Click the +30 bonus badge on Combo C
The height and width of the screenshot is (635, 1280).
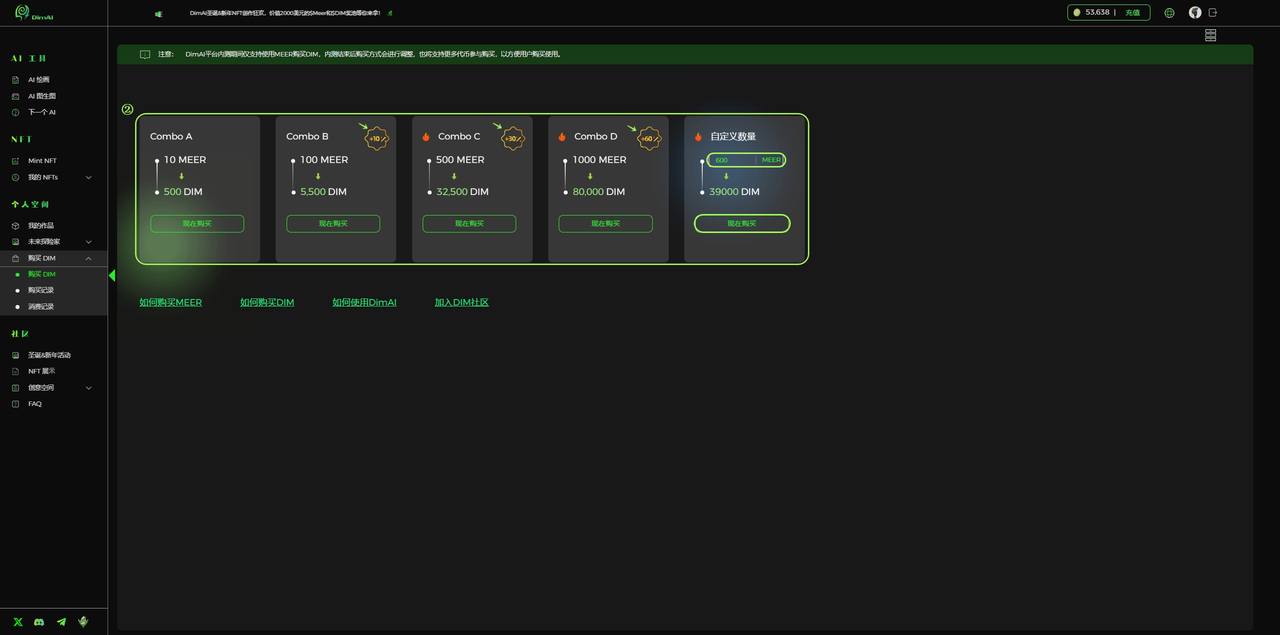pyautogui.click(x=512, y=138)
